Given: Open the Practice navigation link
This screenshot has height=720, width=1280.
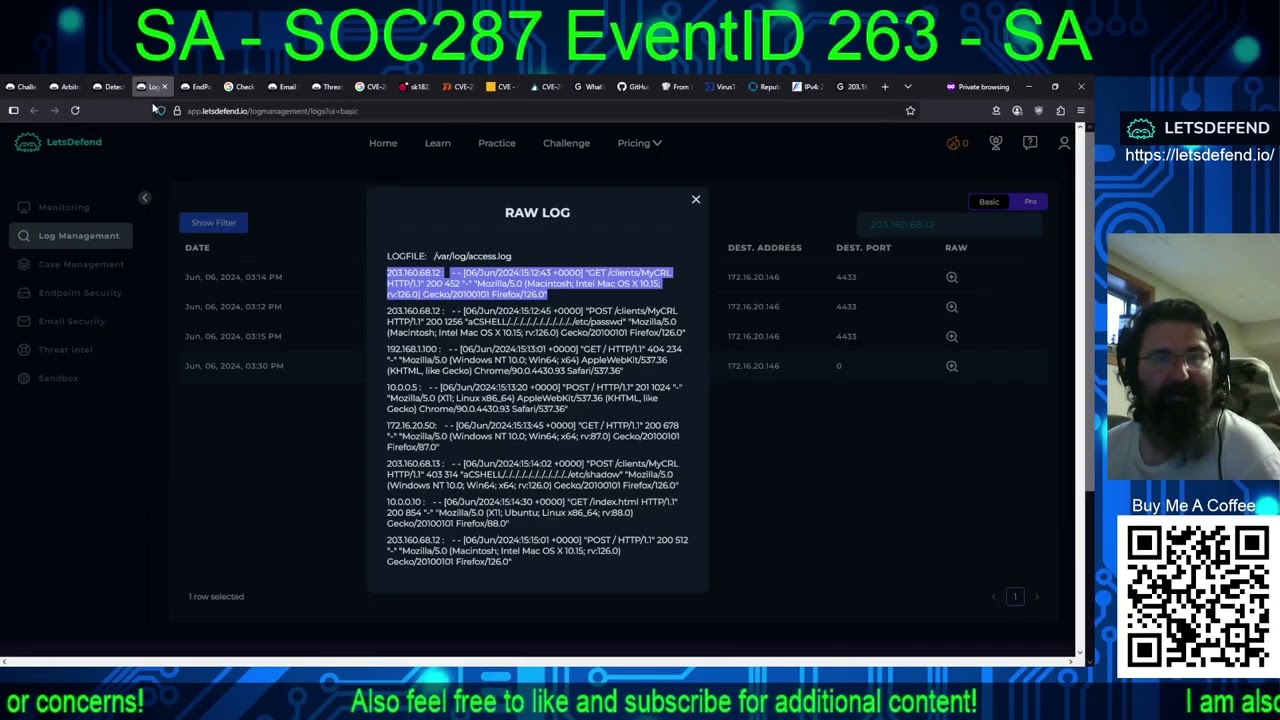Looking at the screenshot, I should [497, 143].
